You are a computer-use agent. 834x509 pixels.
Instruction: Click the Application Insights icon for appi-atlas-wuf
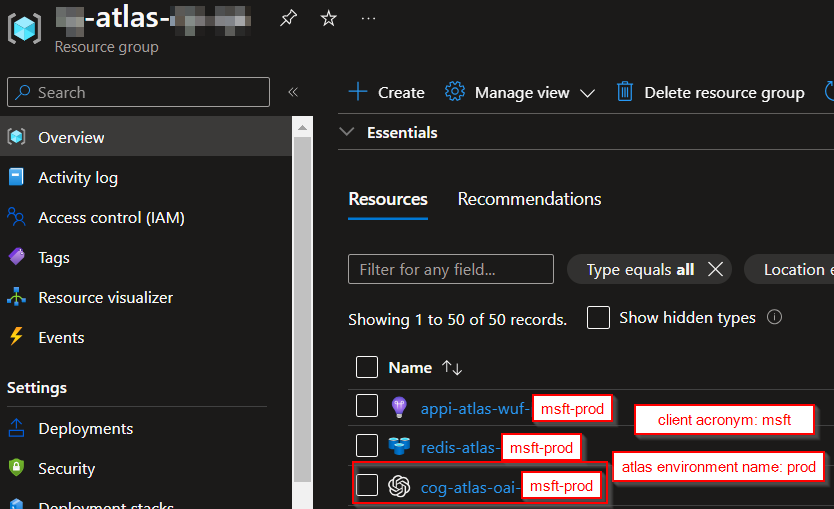pyautogui.click(x=399, y=408)
